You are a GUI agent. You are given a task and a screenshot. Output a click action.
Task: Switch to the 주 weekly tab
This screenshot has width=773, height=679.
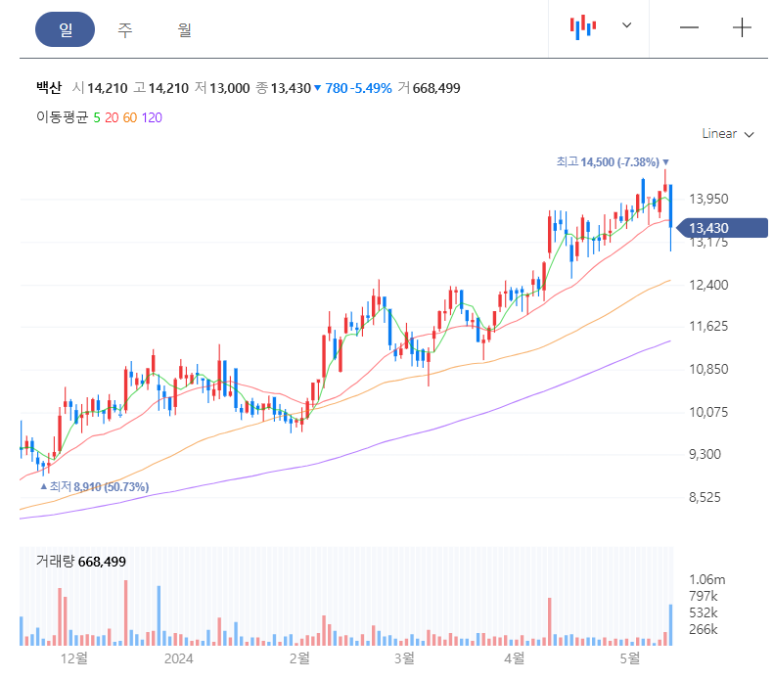coord(125,29)
